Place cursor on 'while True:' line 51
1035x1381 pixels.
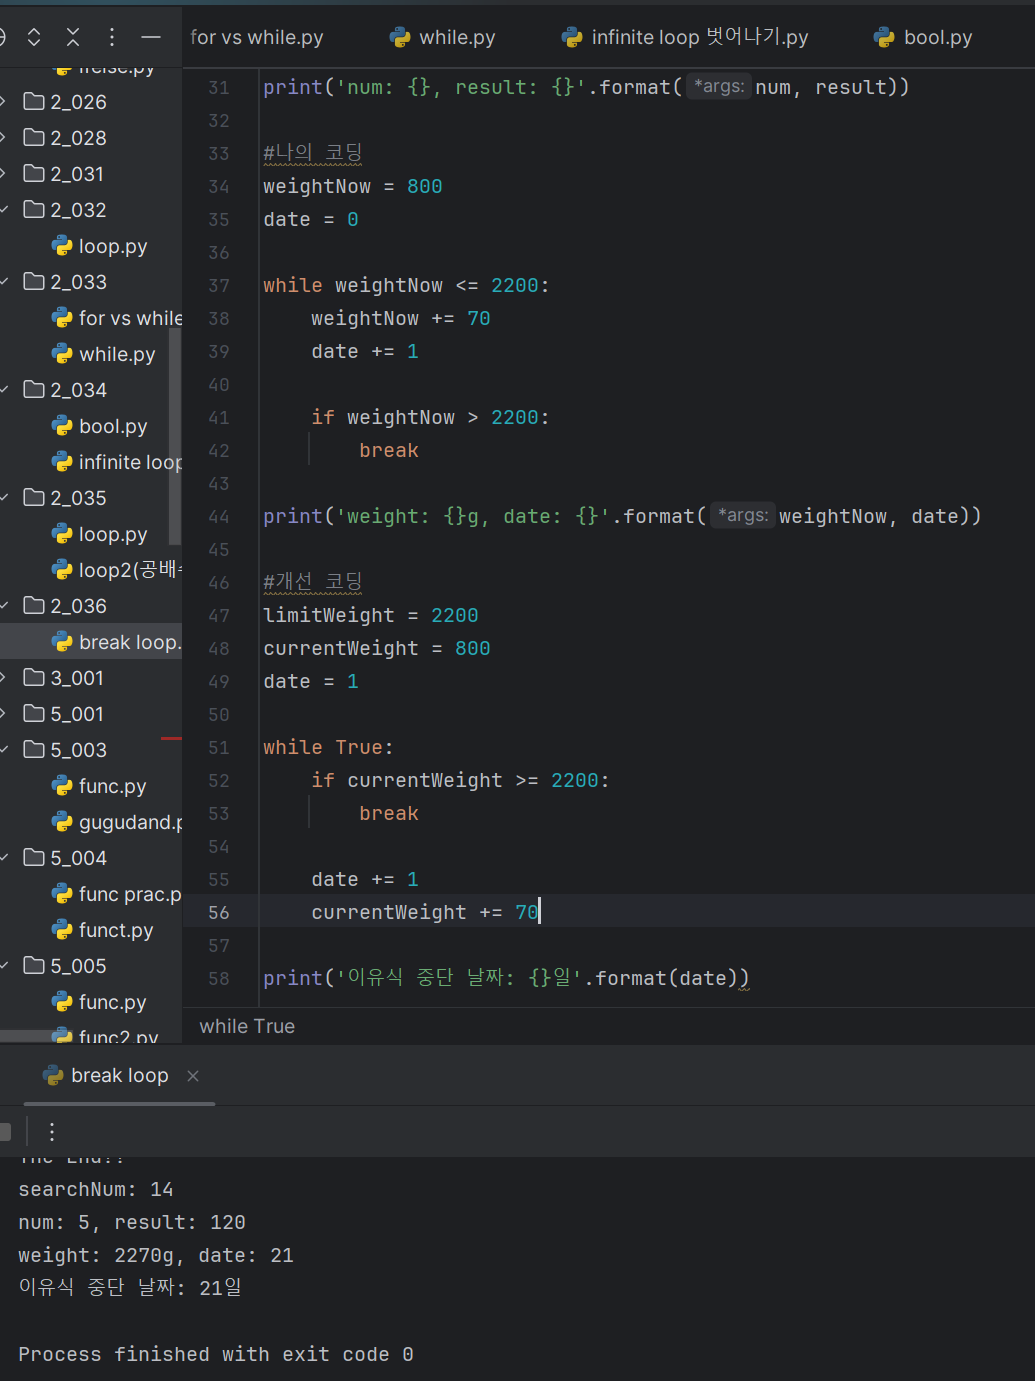[328, 747]
